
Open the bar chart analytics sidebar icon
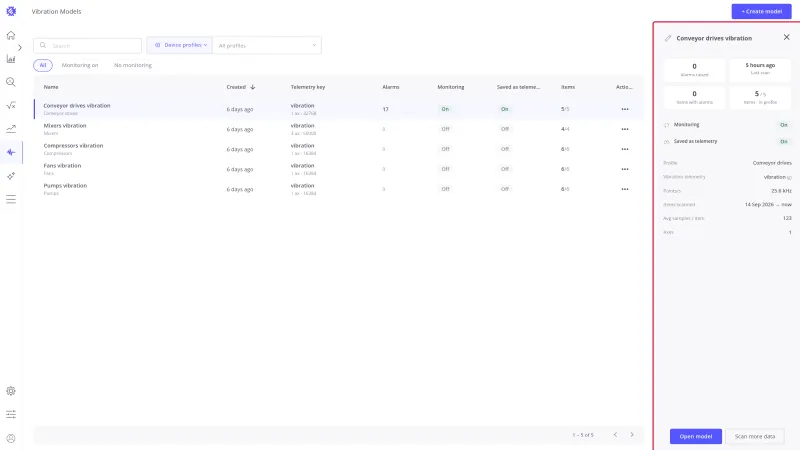pyautogui.click(x=11, y=59)
